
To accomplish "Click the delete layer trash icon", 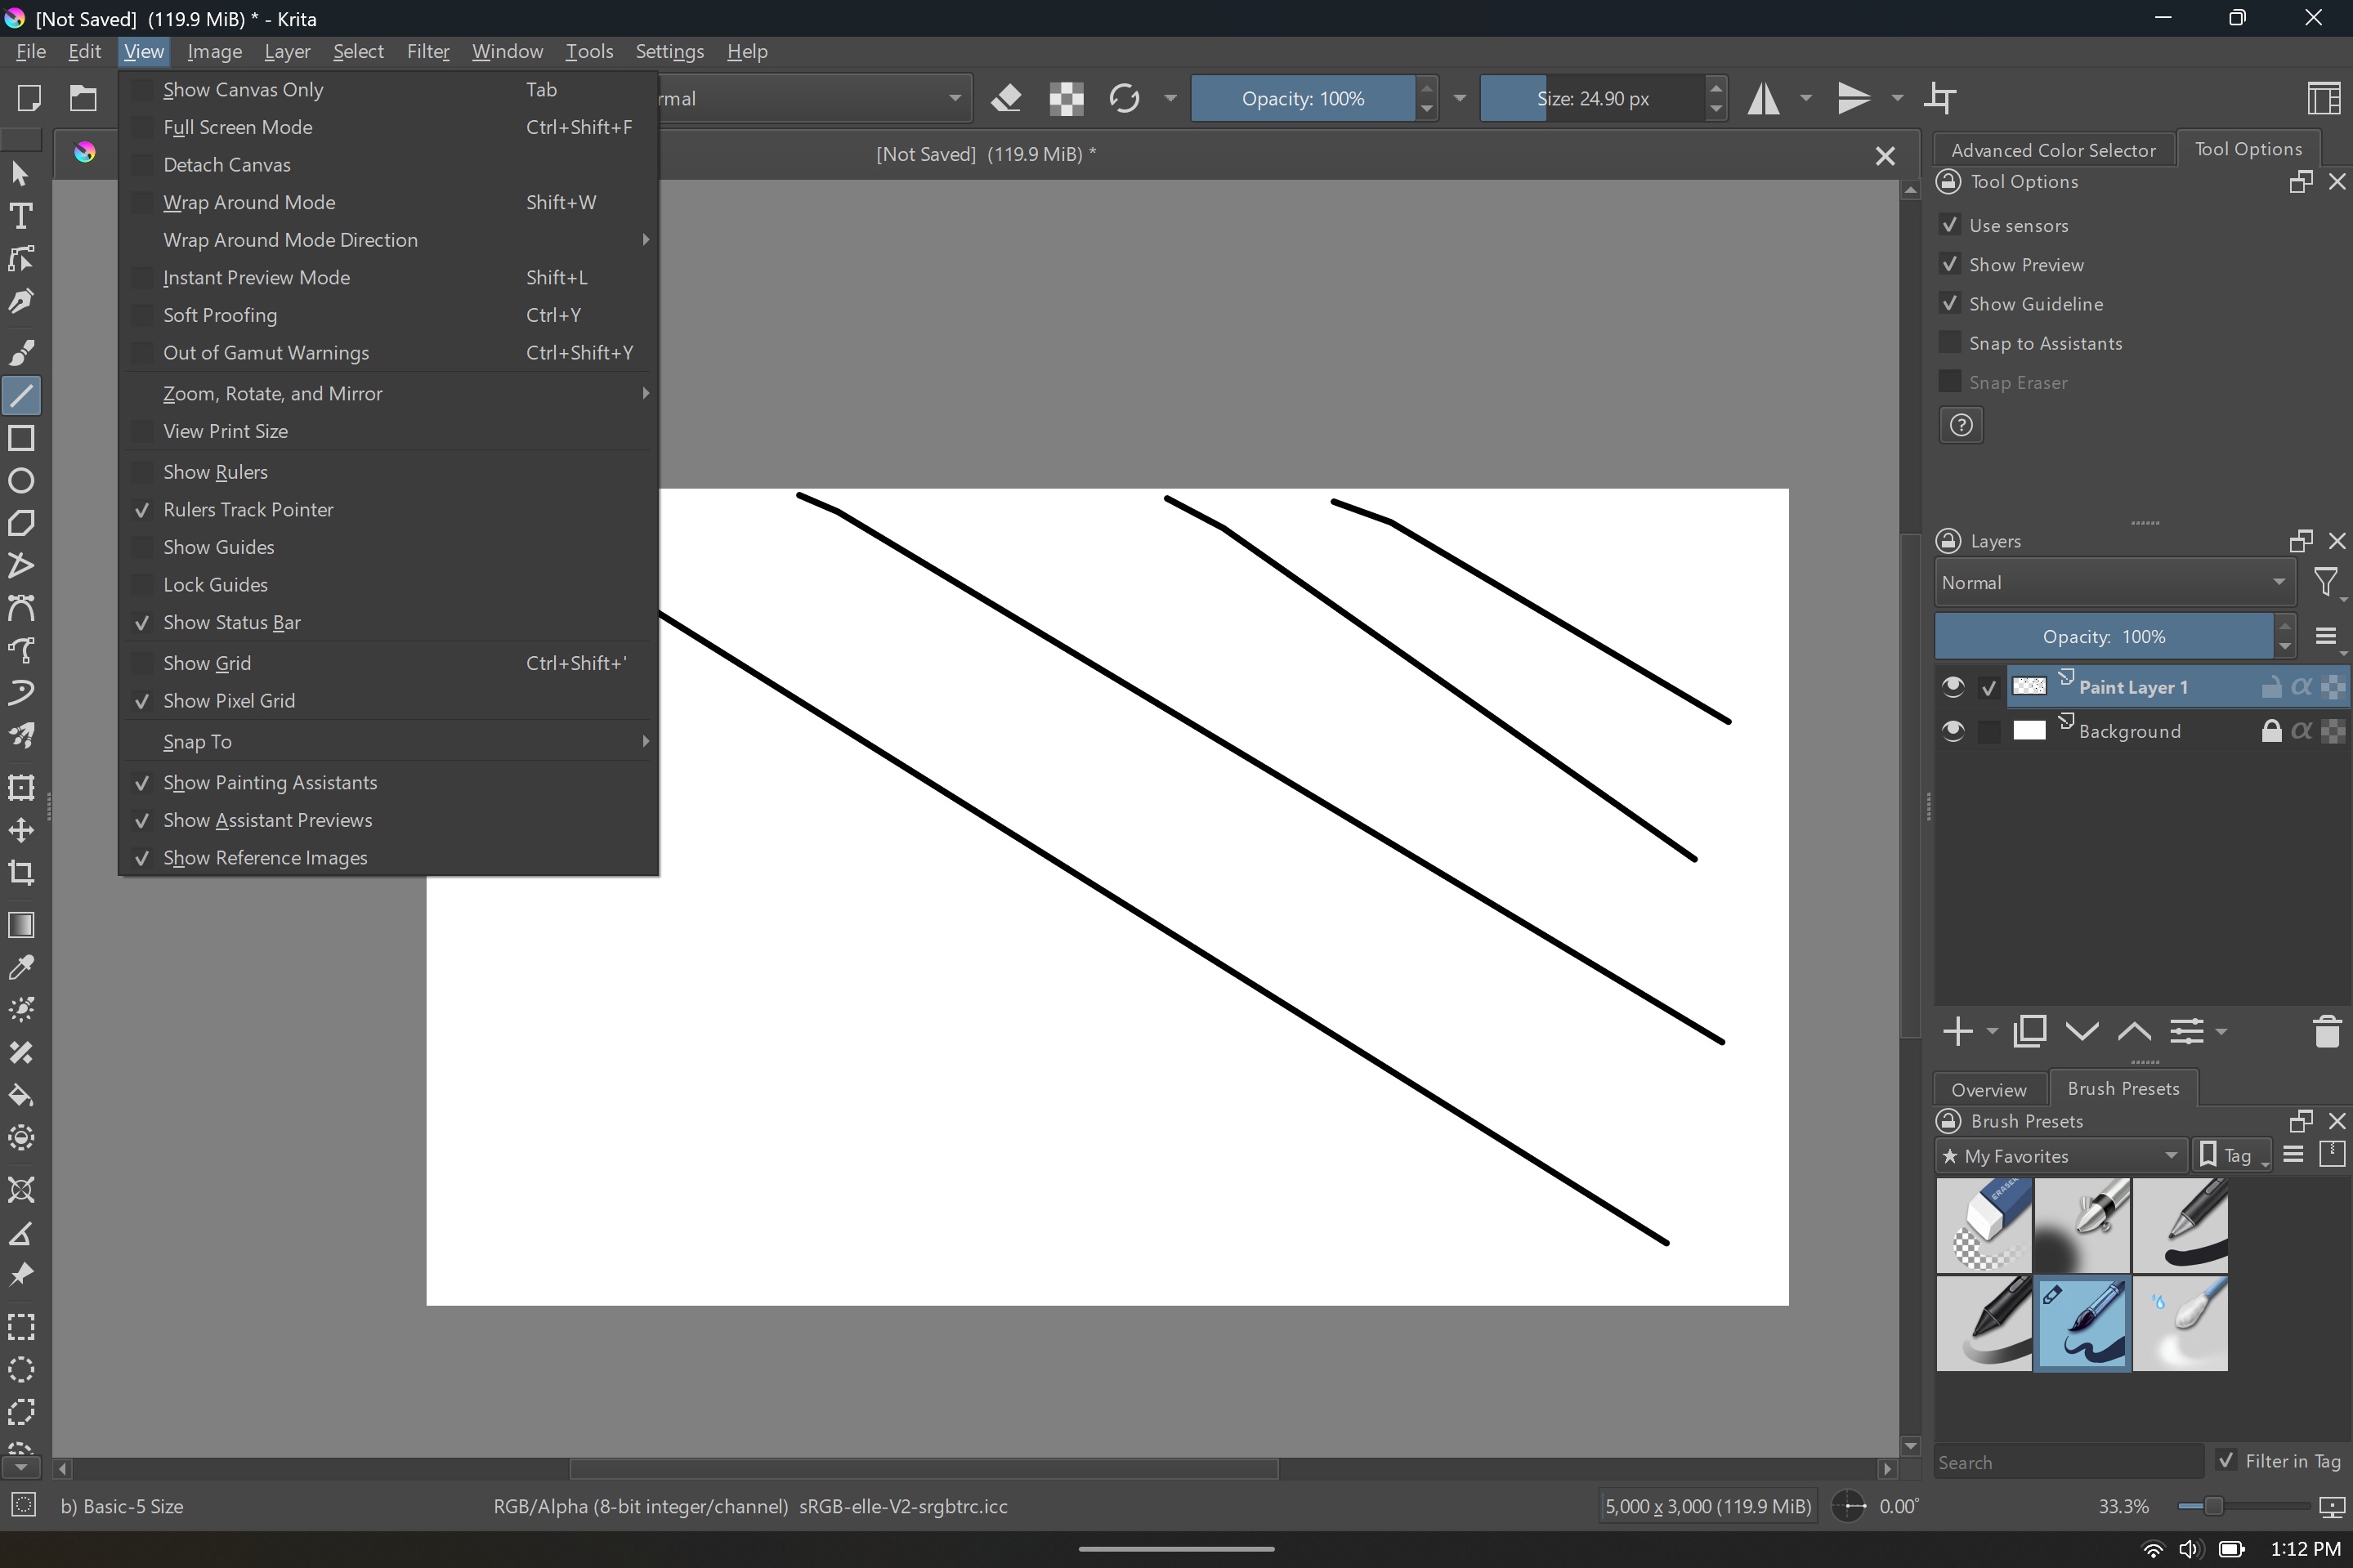I will (2326, 1032).
